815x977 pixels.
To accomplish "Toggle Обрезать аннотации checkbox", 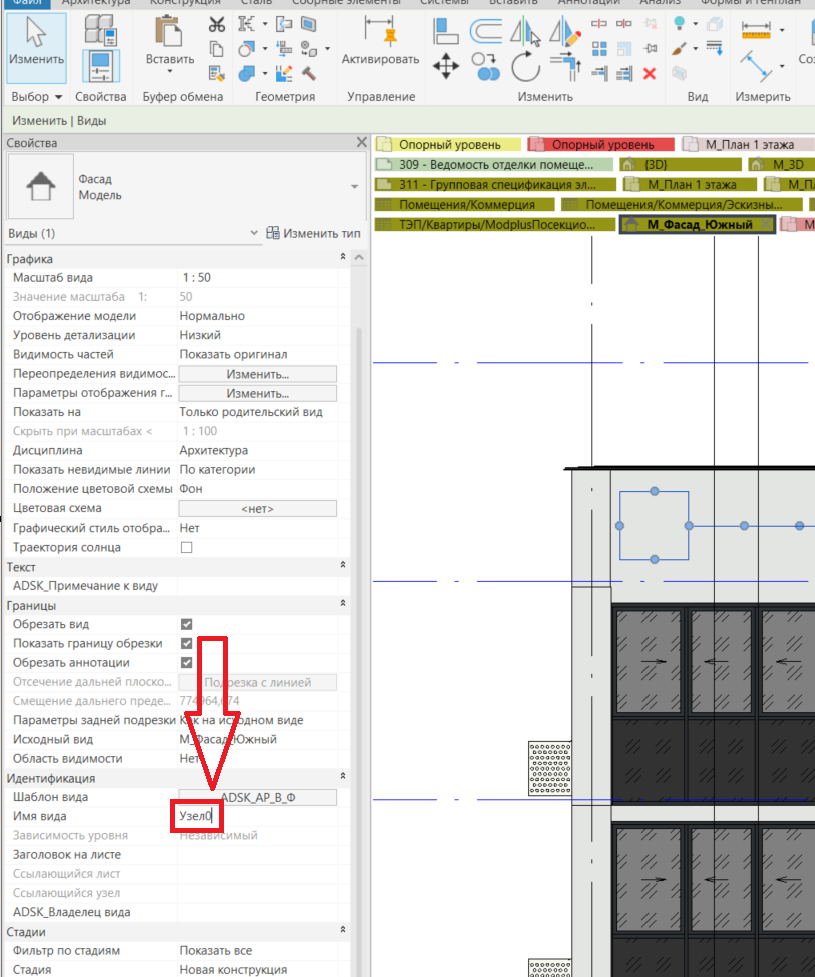I will (x=186, y=663).
